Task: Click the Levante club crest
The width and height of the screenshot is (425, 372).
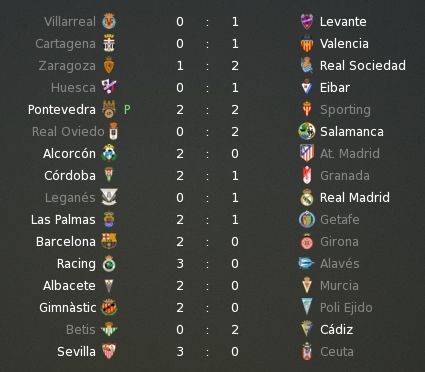Action: pyautogui.click(x=307, y=22)
